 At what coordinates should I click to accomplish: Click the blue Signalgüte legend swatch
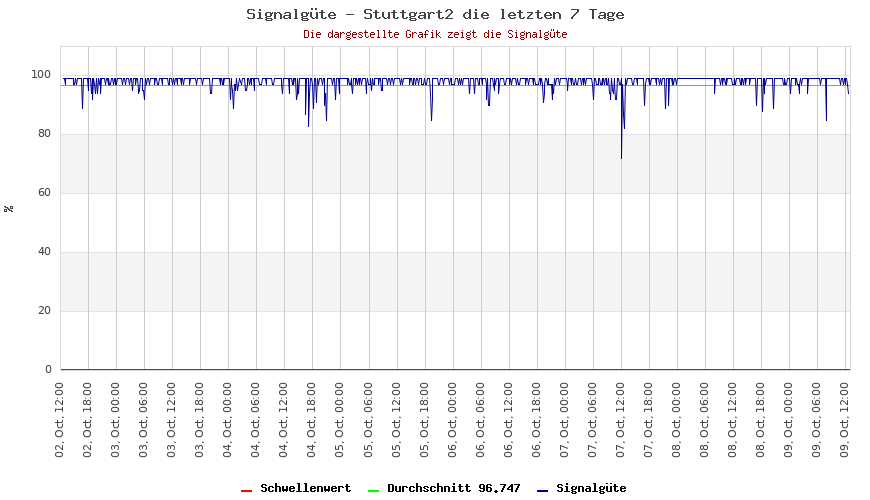click(542, 490)
